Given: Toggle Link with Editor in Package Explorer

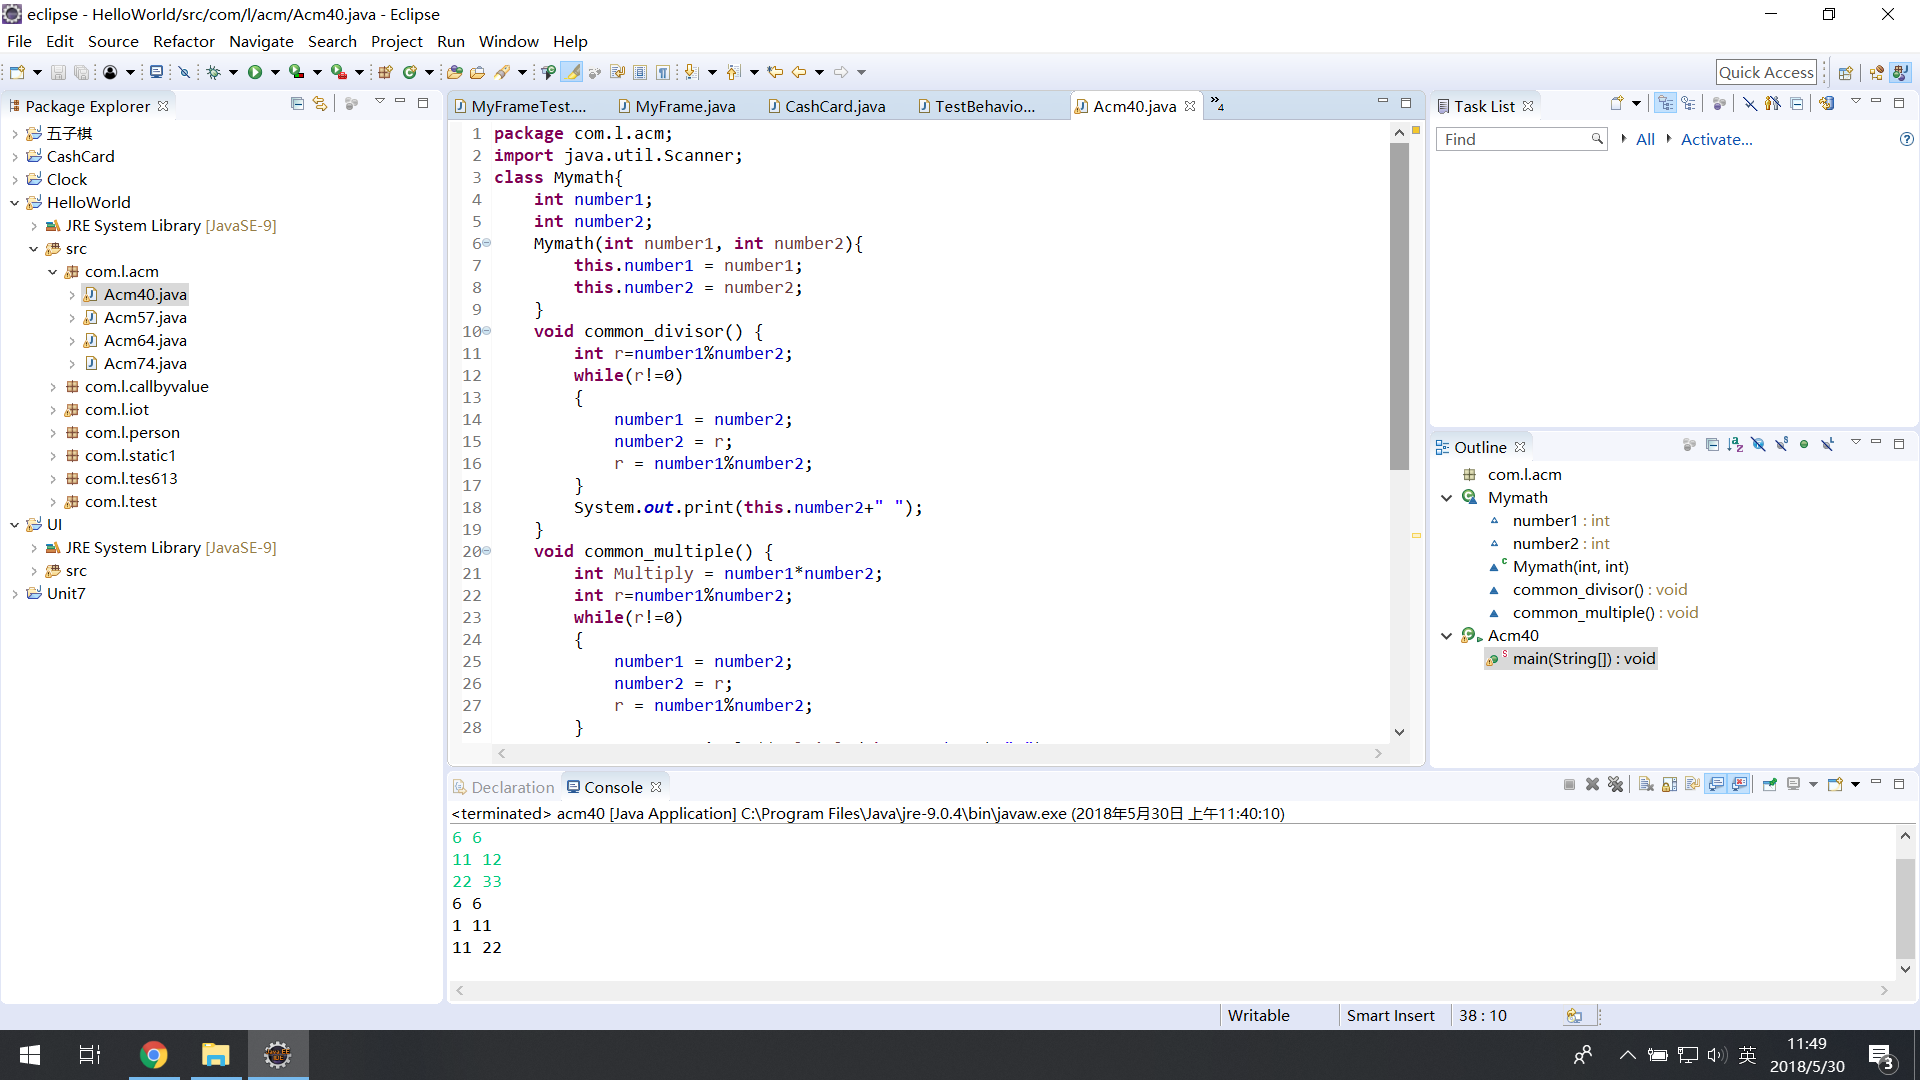Looking at the screenshot, I should (x=320, y=103).
